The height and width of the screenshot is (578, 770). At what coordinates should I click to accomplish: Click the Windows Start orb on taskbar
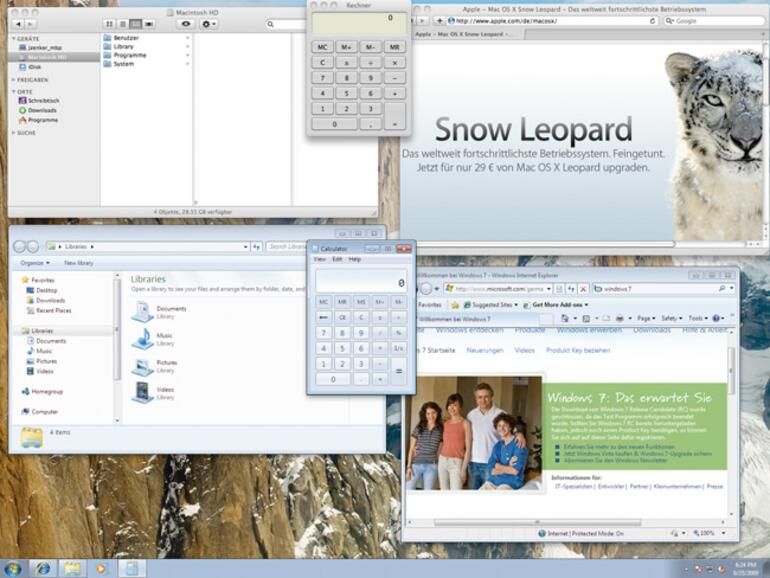click(x=12, y=569)
